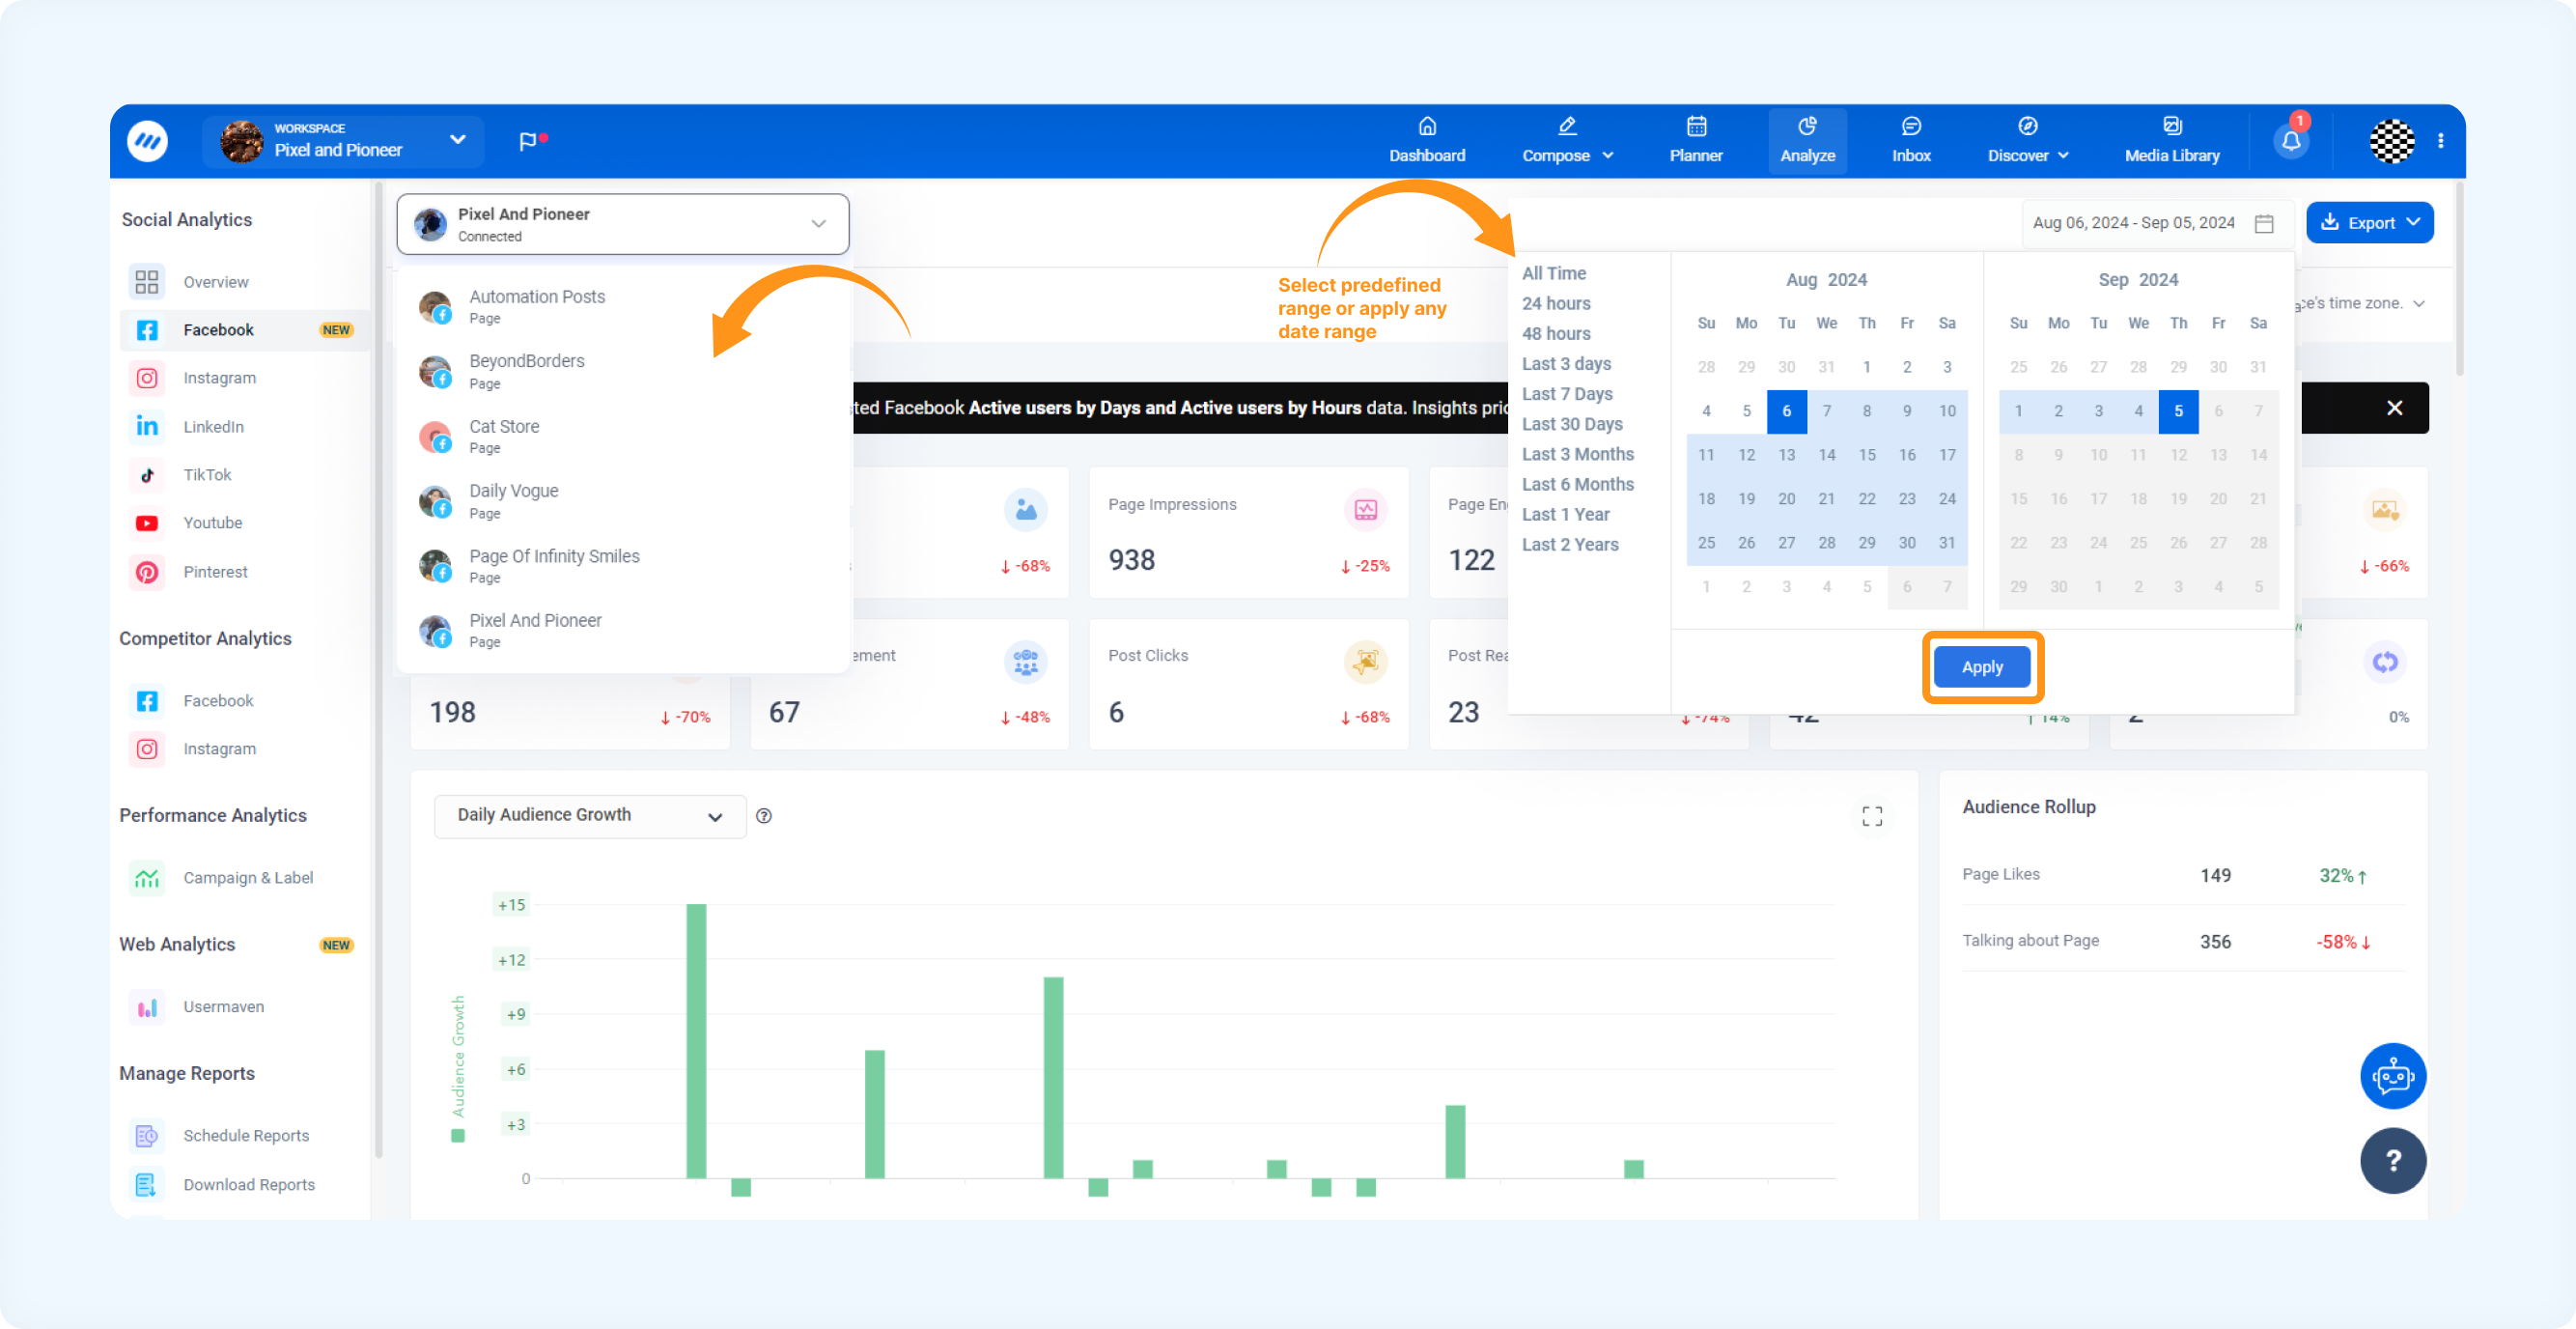Expand chart with fullscreen icon
This screenshot has height=1329, width=2576.
pyautogui.click(x=1872, y=816)
